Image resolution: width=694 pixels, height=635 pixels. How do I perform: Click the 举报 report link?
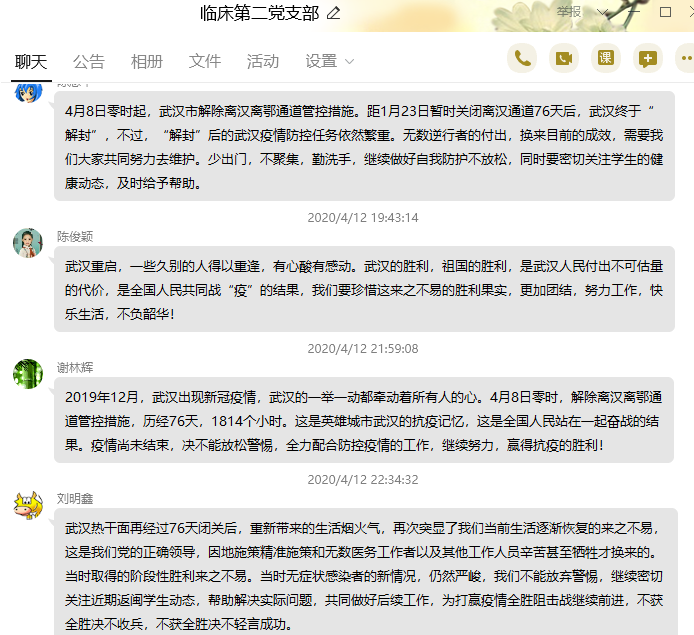click(569, 12)
